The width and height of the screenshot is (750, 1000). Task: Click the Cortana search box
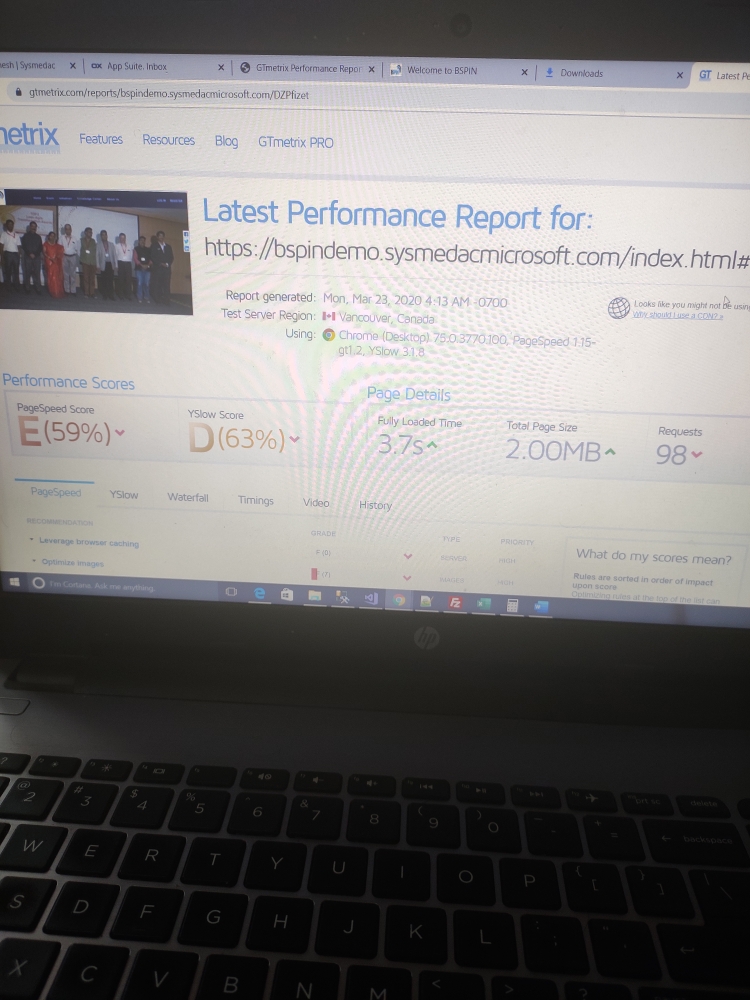click(100, 586)
